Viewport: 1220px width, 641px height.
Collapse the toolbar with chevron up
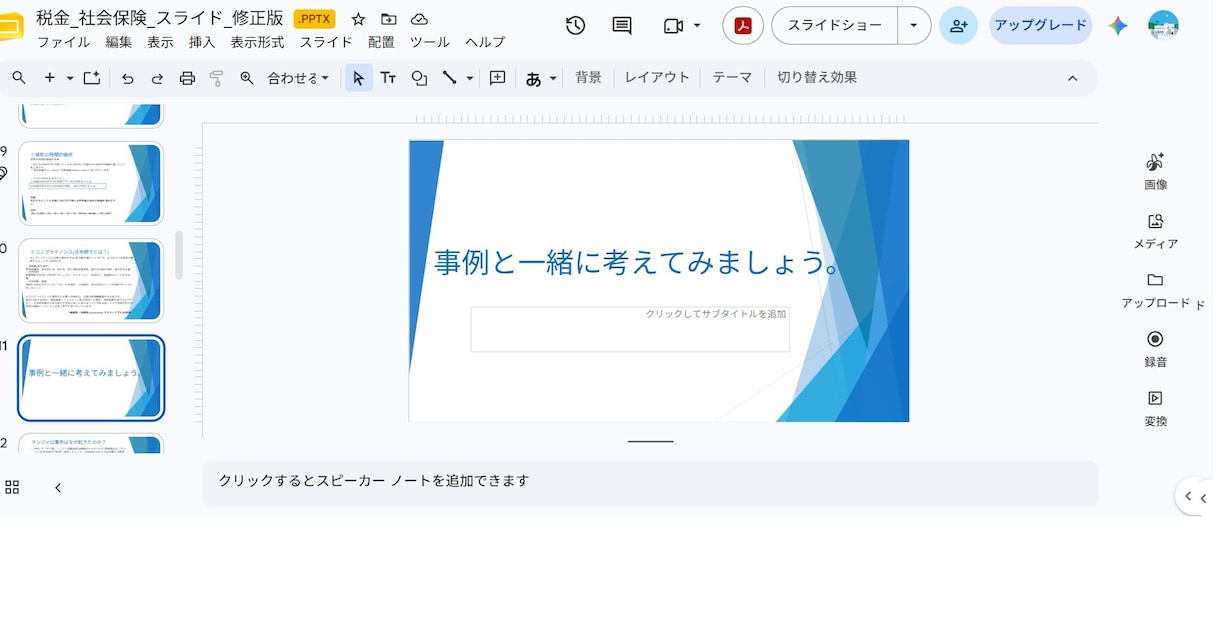tap(1073, 78)
